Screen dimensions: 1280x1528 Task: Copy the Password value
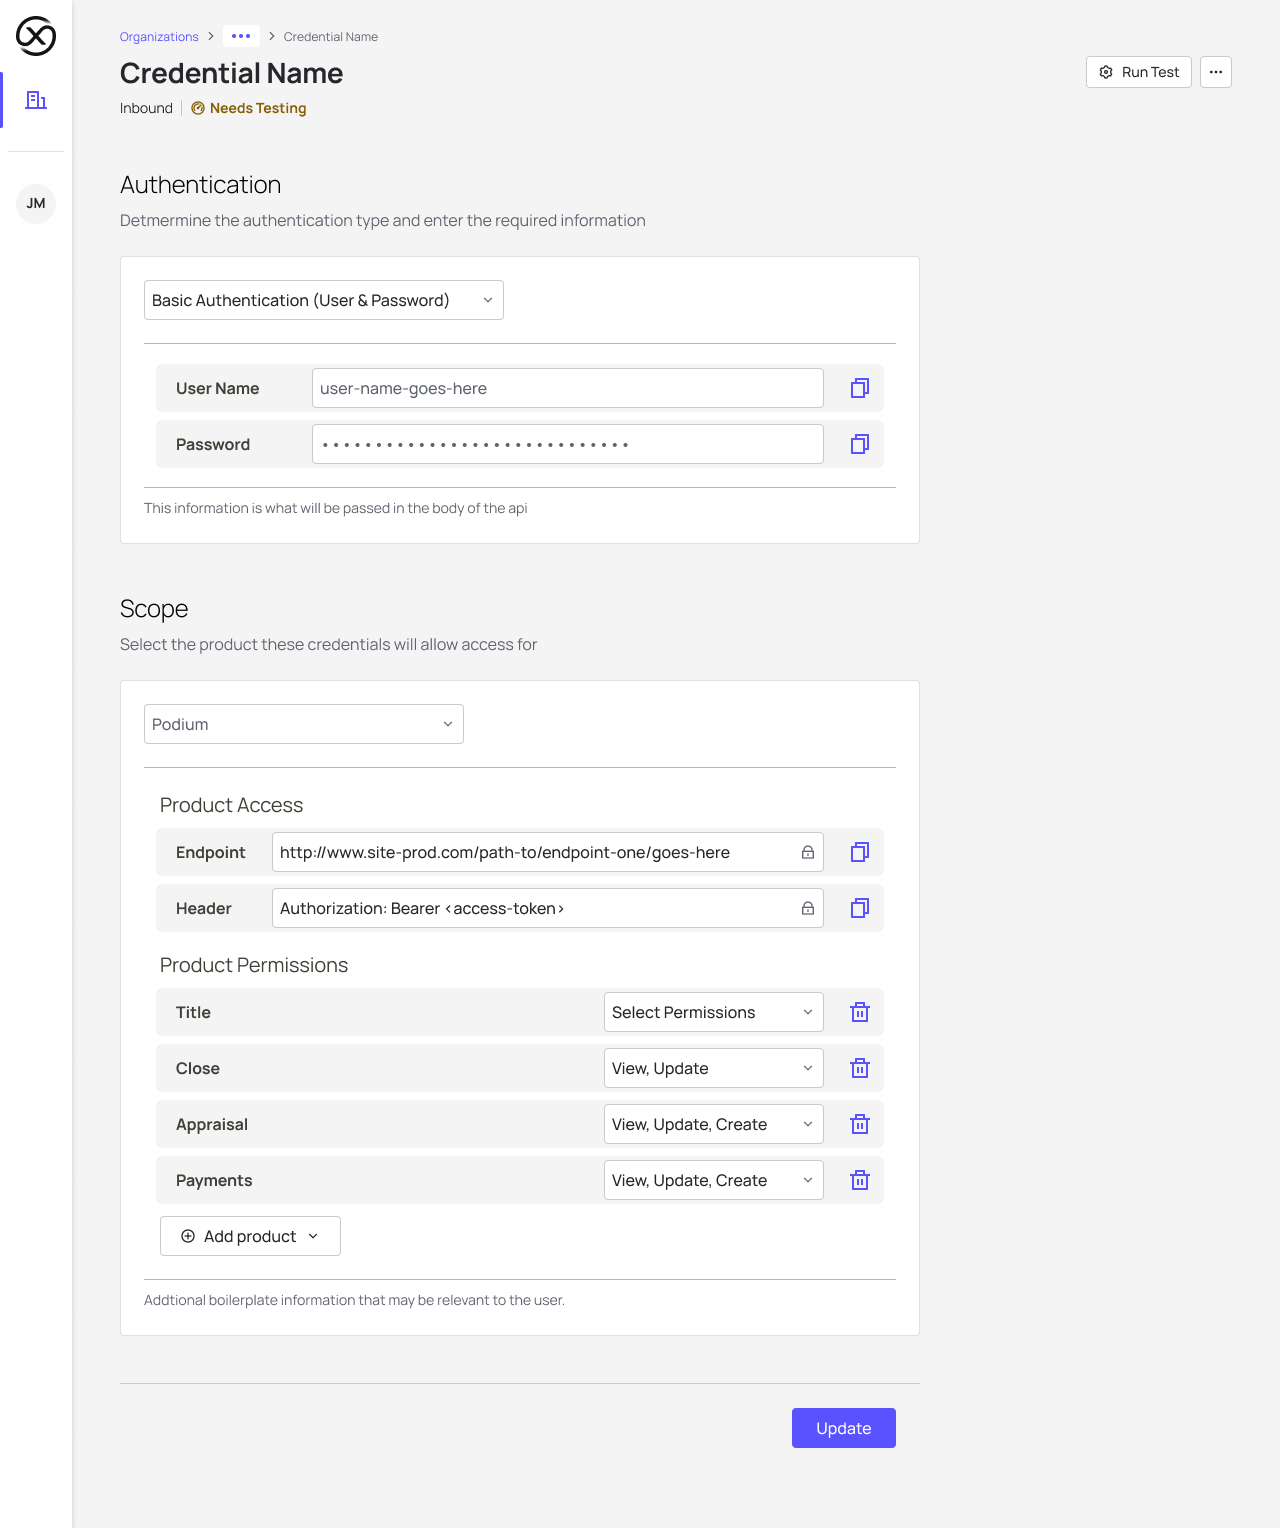(860, 444)
